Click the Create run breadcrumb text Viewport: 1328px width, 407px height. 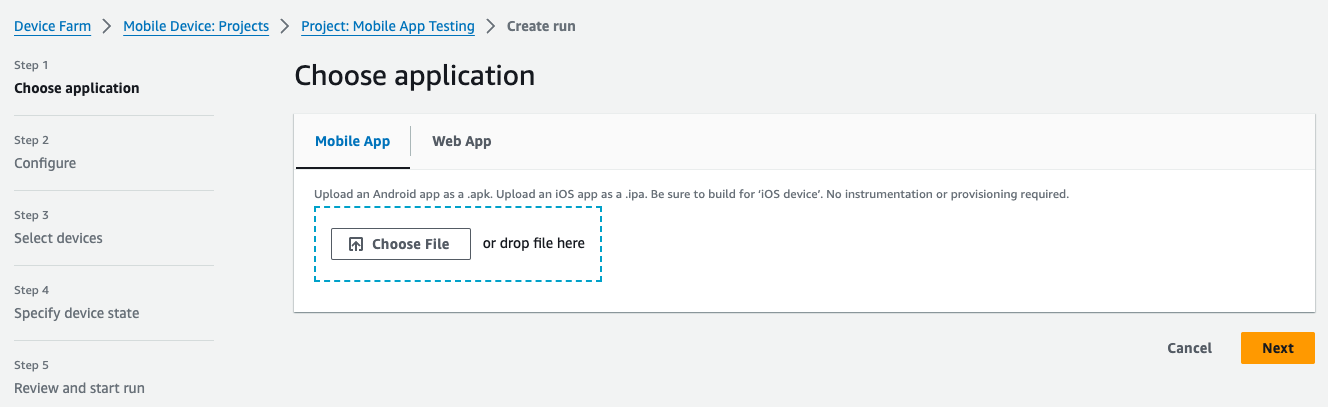point(541,26)
